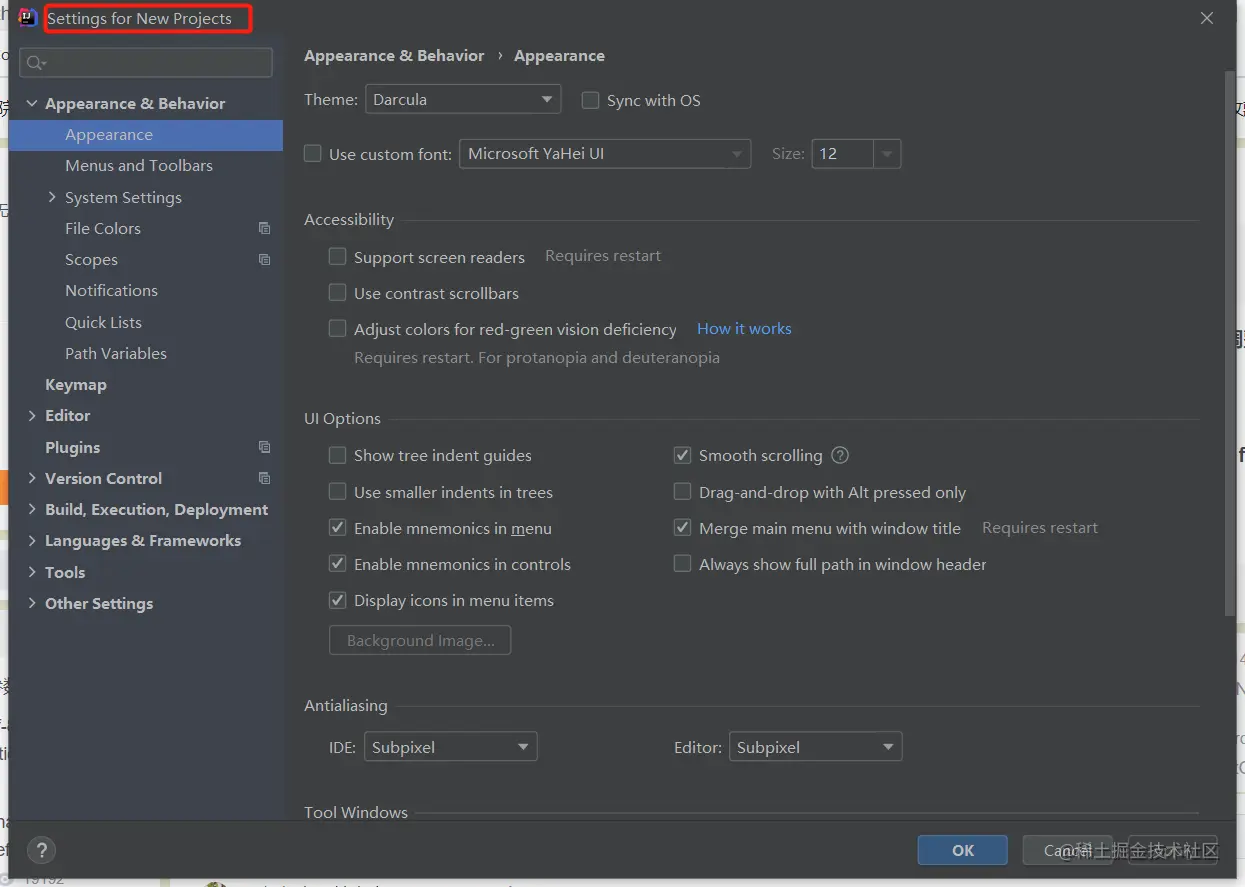The image size is (1245, 887).
Task: Enable Use custom font checkbox
Action: click(313, 154)
